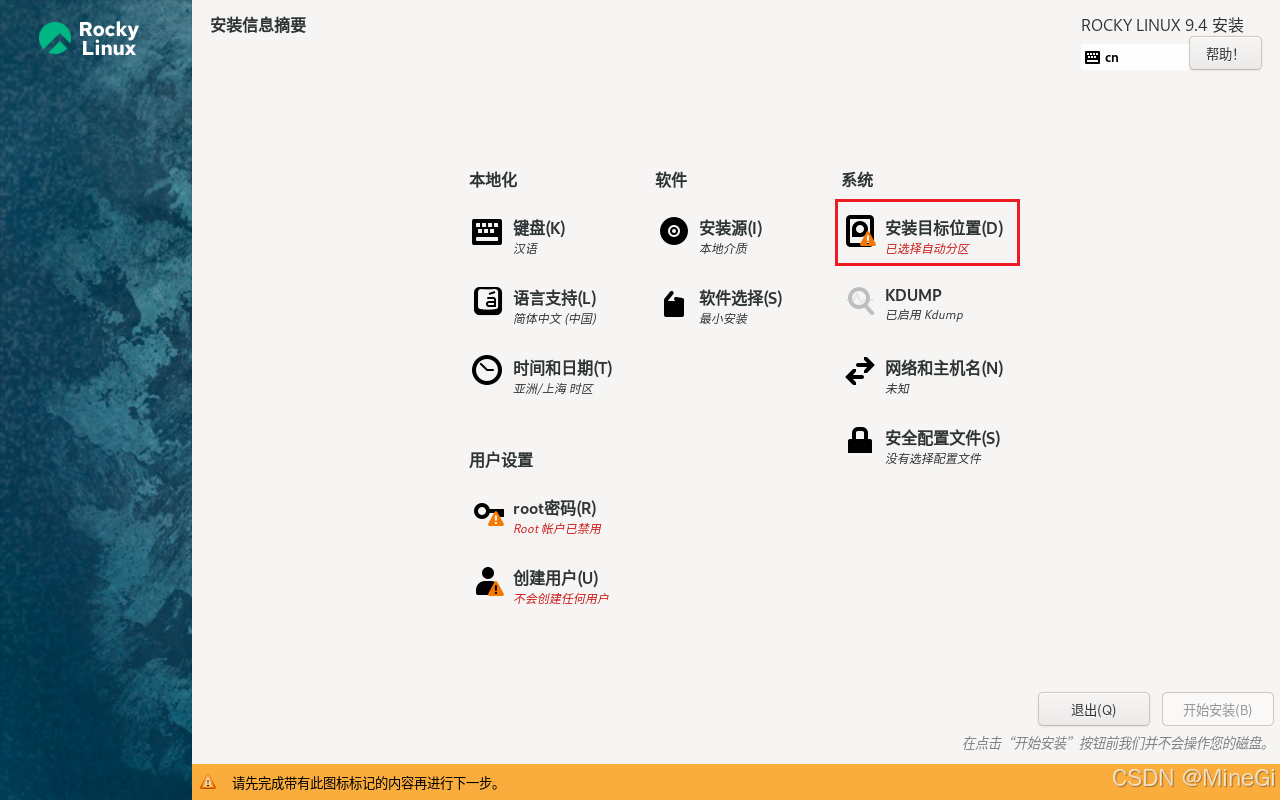Open the hard disk icon for 安装目标位置(D)
This screenshot has height=800, width=1280.
860,231
